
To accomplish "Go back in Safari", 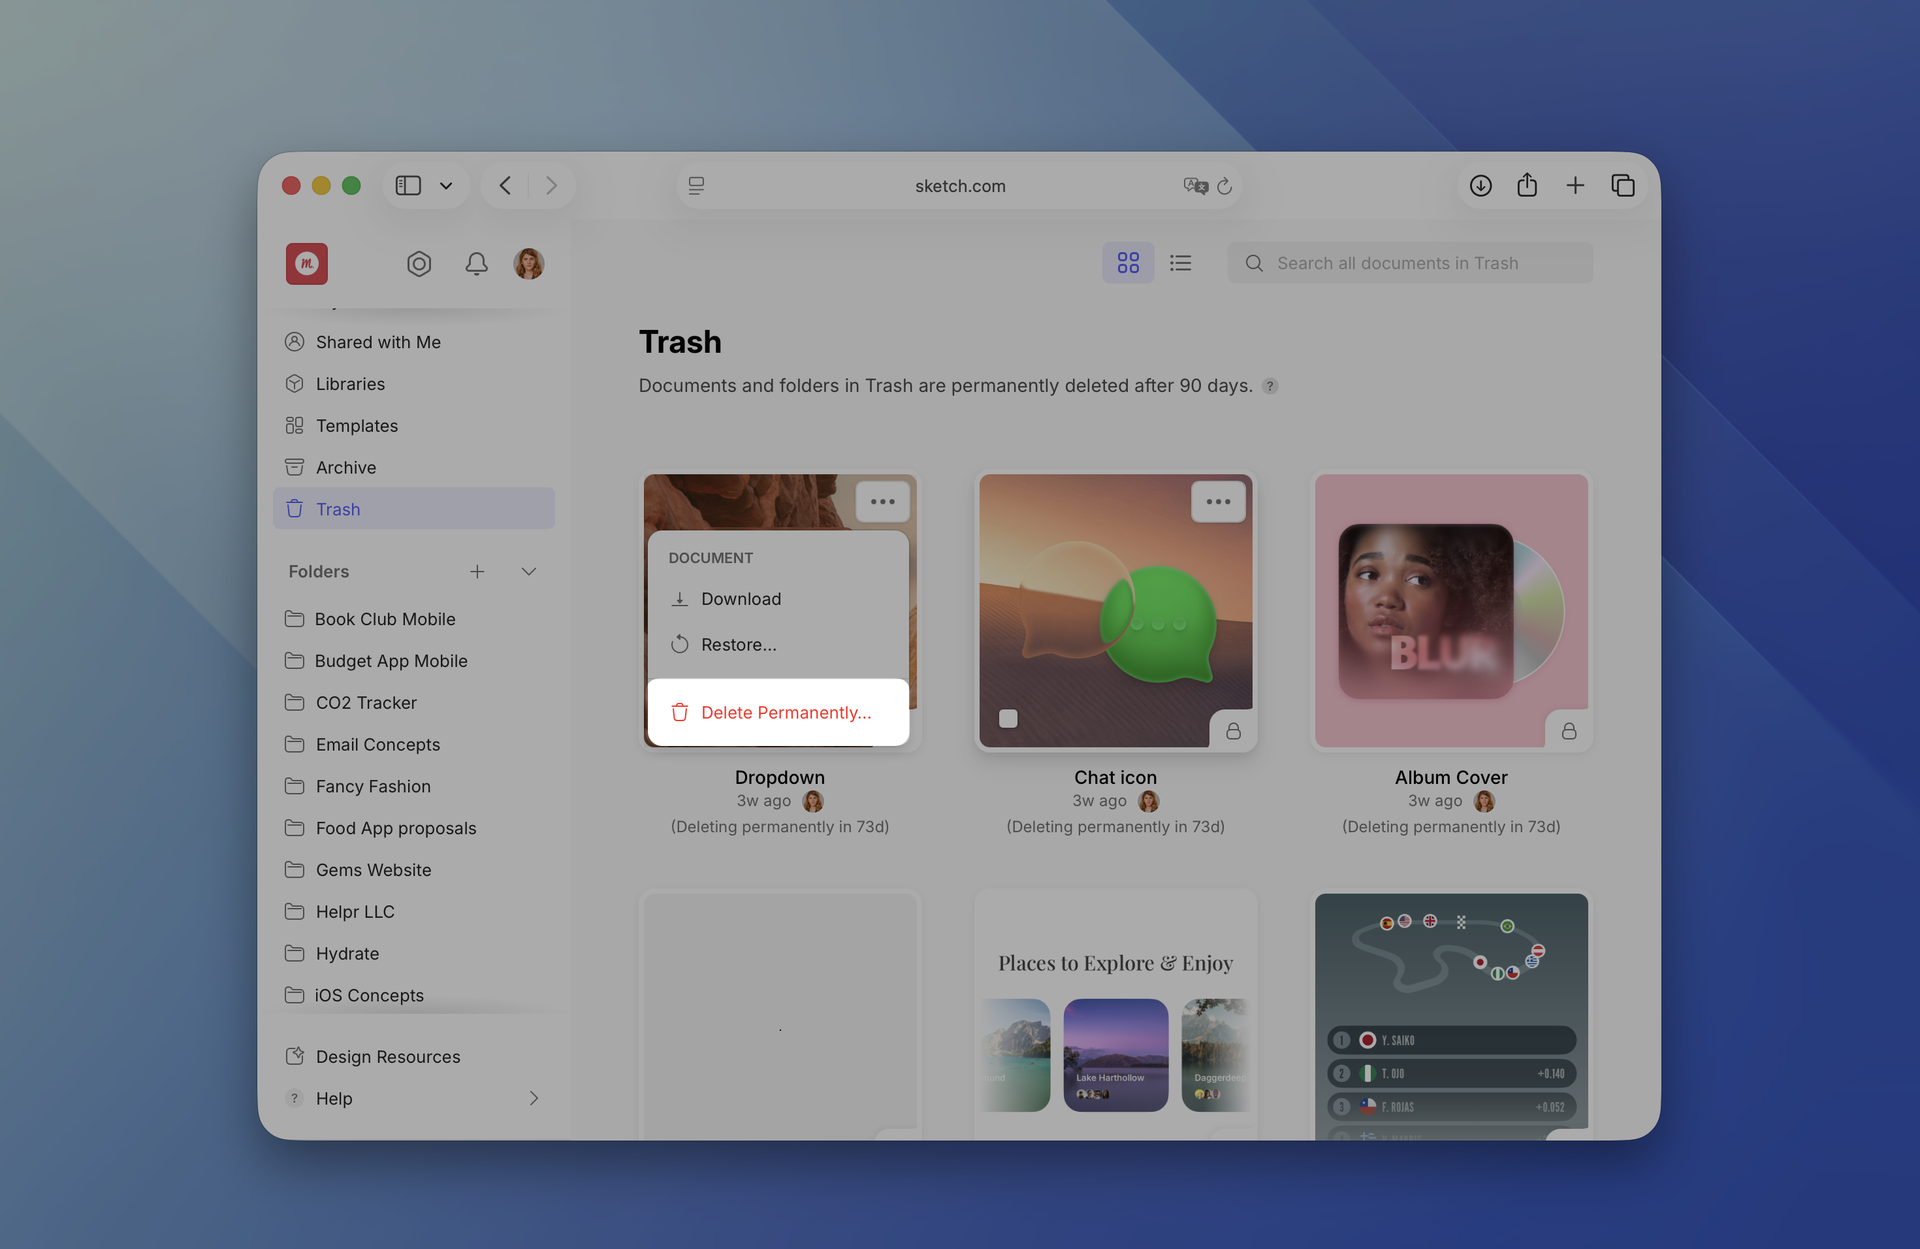I will click(x=505, y=186).
